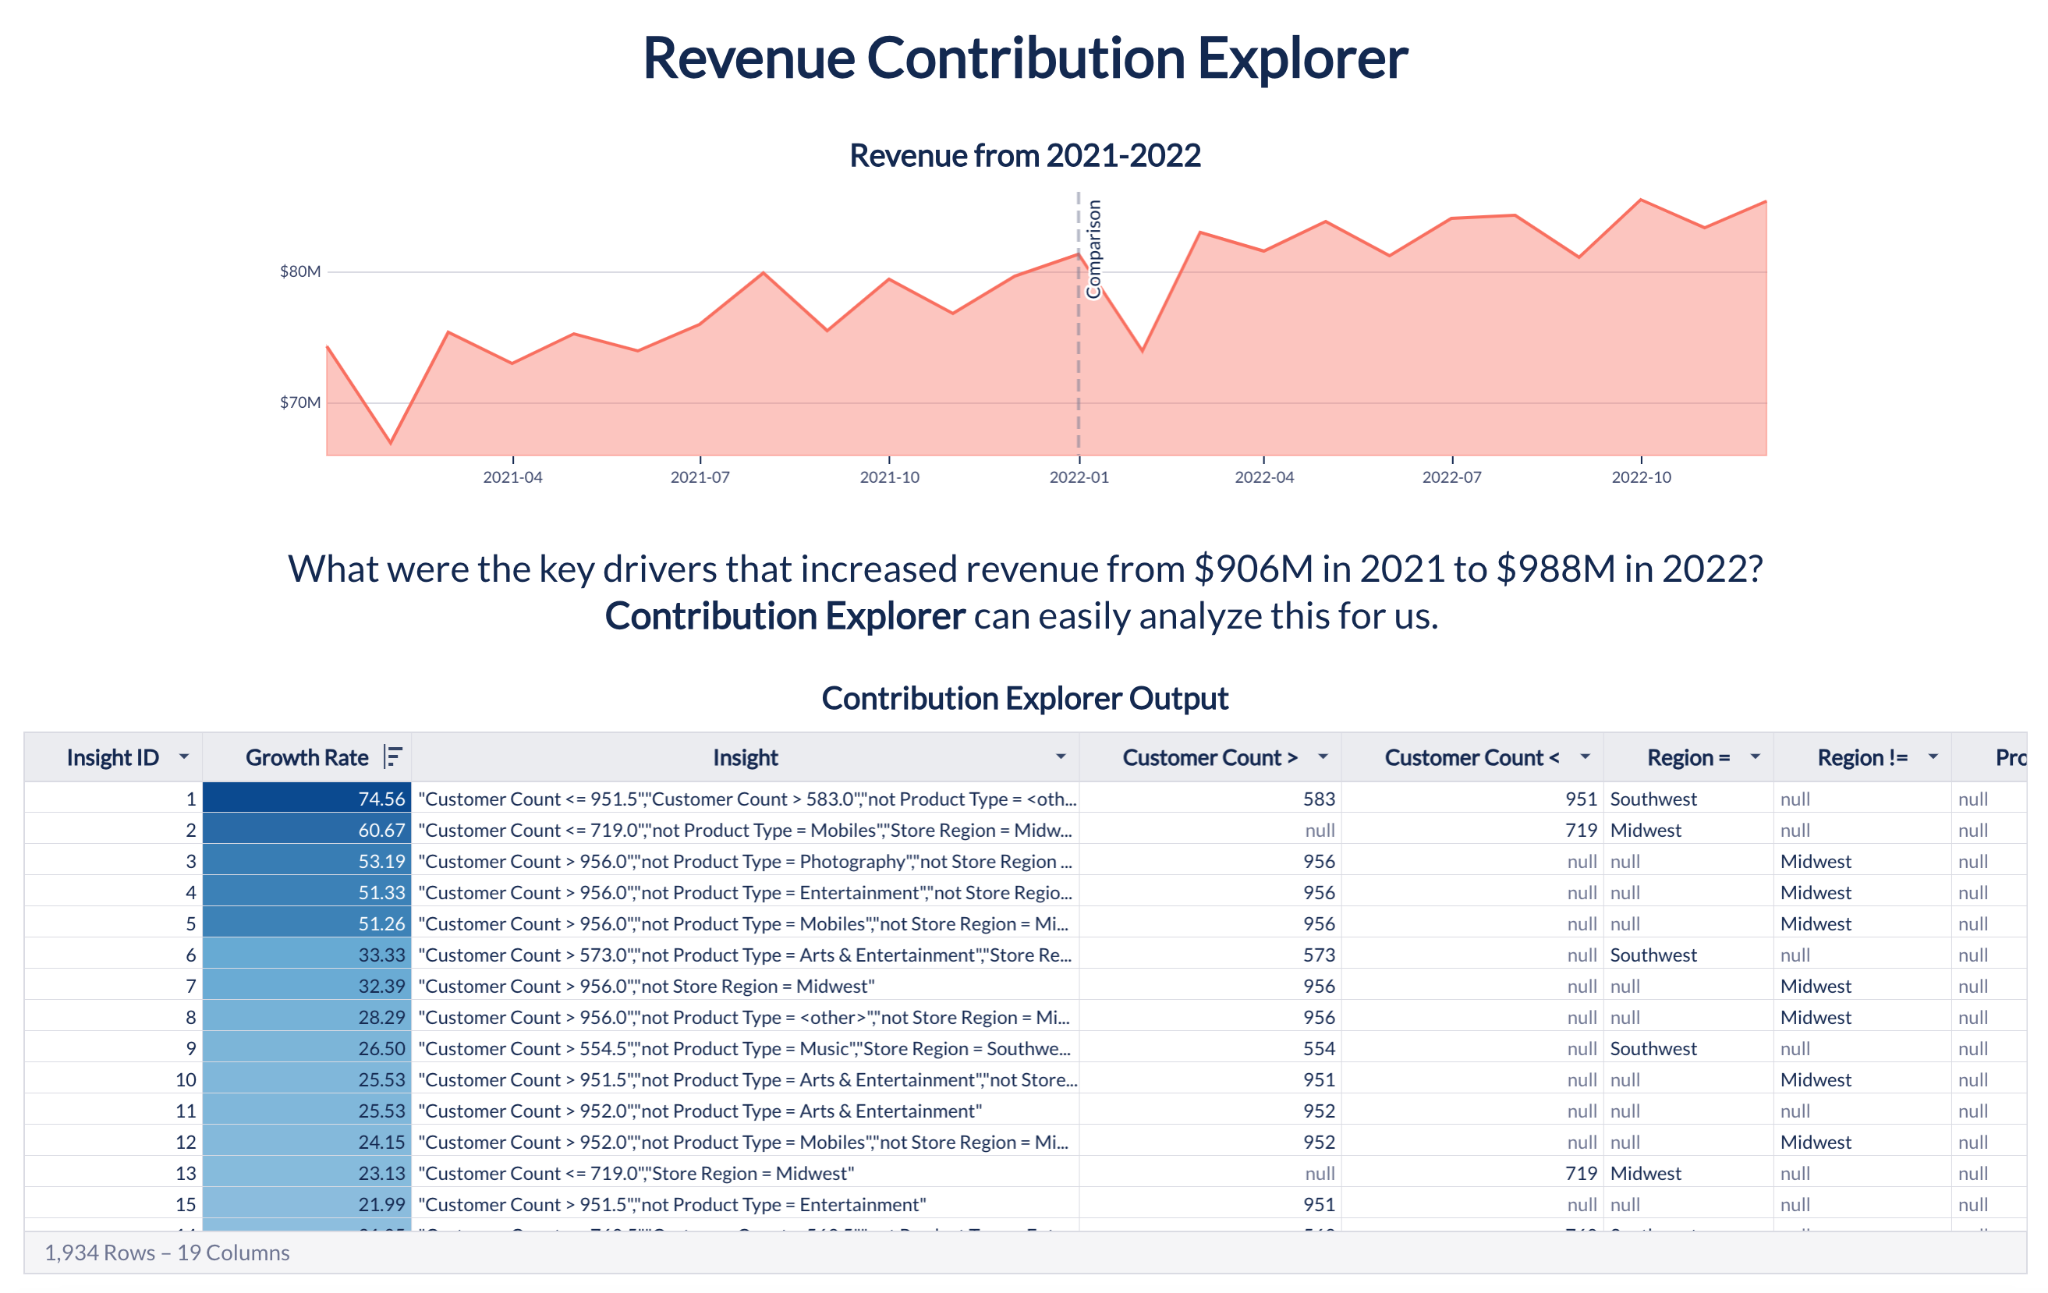Open the Region != column dropdown arrow

coord(1932,757)
